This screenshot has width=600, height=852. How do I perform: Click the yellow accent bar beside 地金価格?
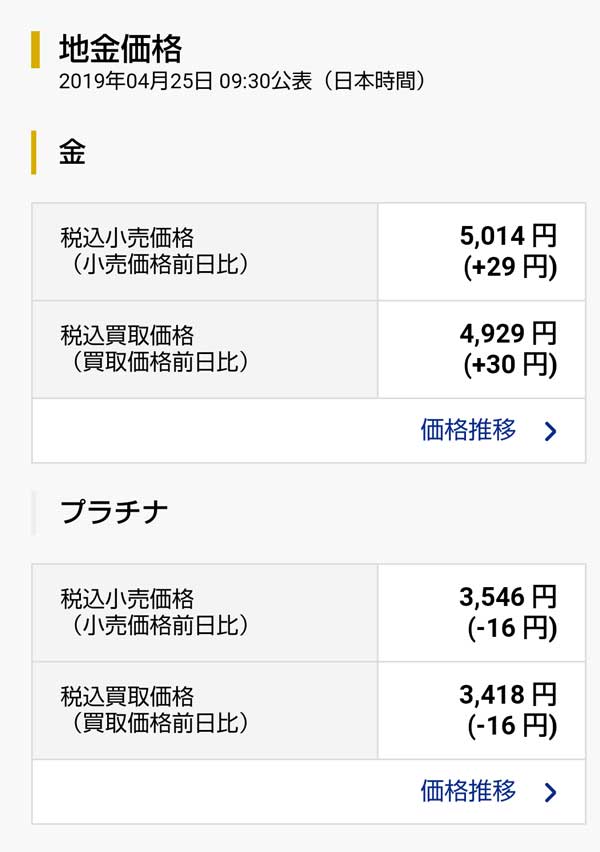(36, 49)
